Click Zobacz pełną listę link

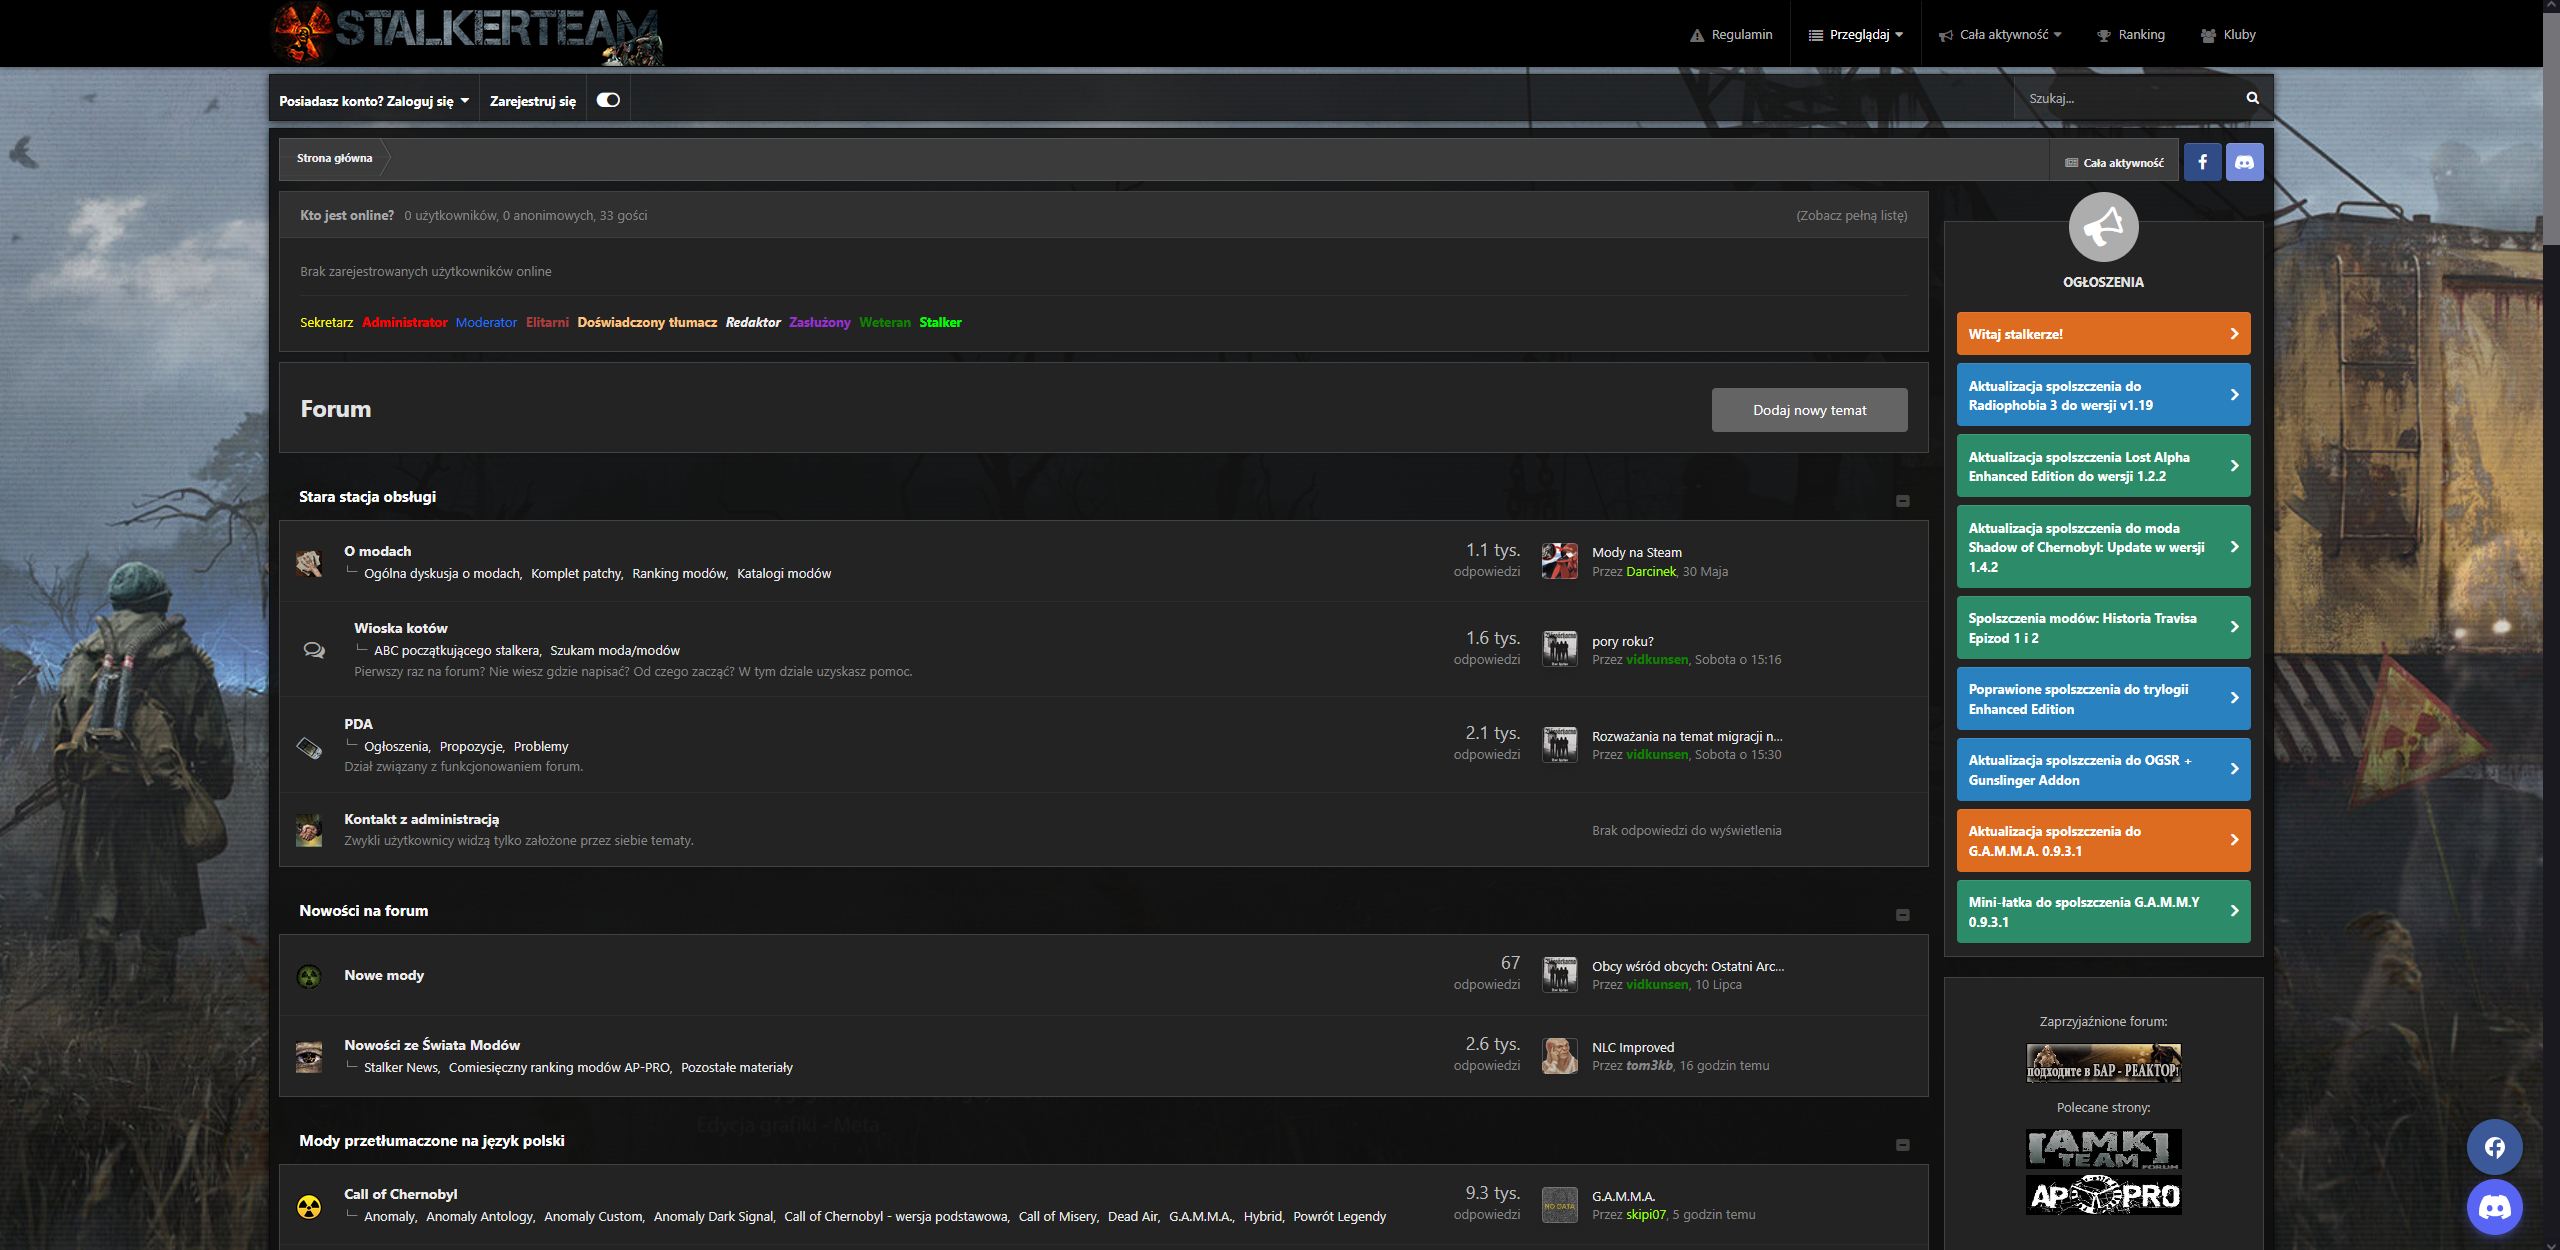[x=1851, y=215]
